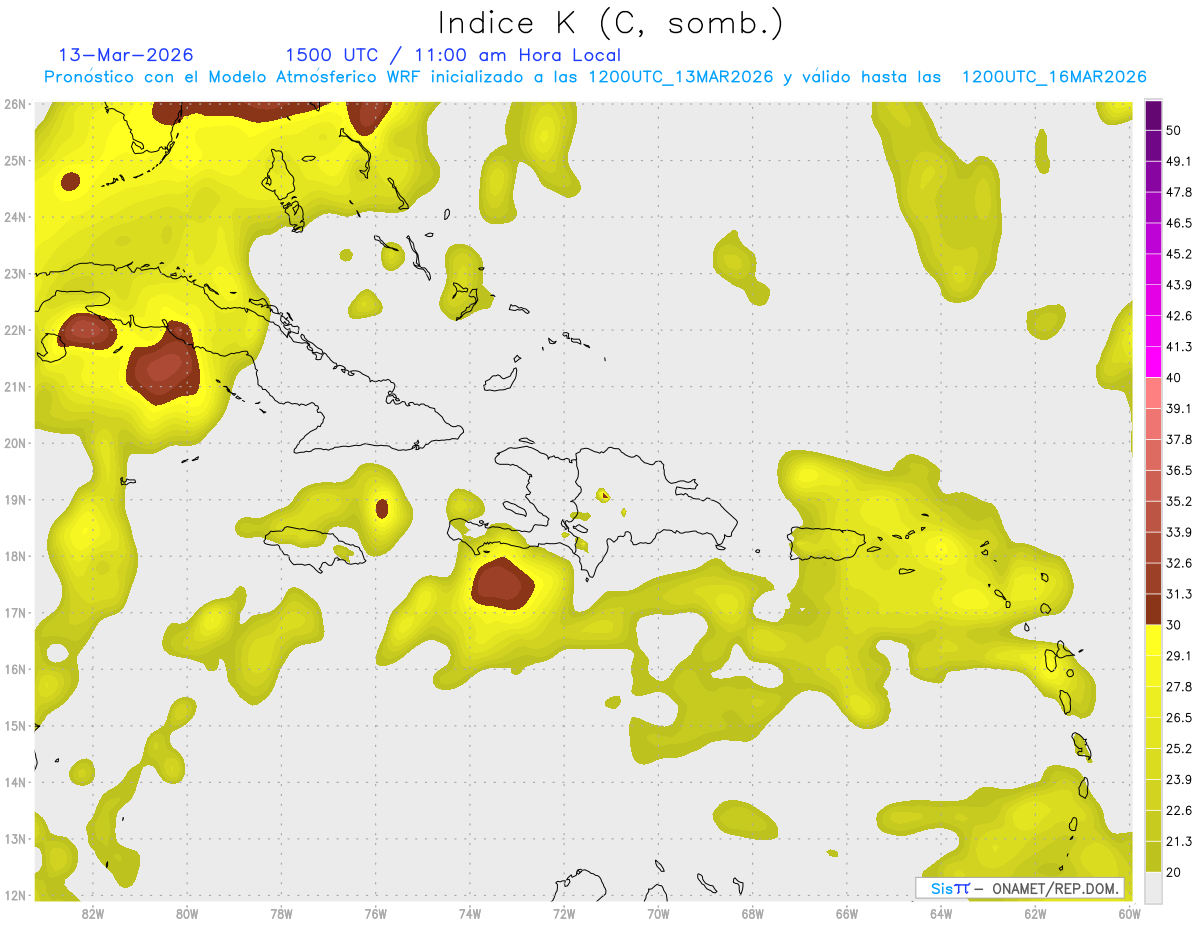Click the title "Indice K (C, somb.)"
1200x927 pixels.
(x=610, y=23)
